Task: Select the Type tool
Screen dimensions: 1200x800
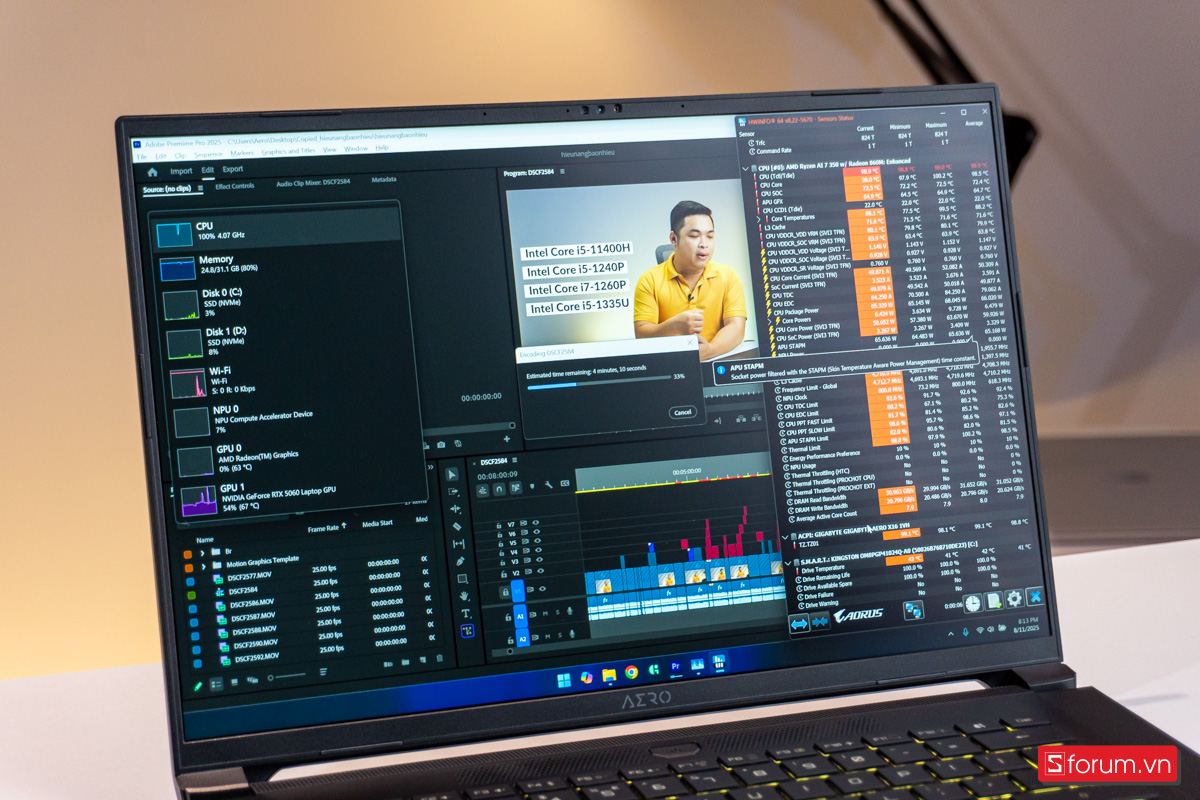Action: pyautogui.click(x=466, y=613)
